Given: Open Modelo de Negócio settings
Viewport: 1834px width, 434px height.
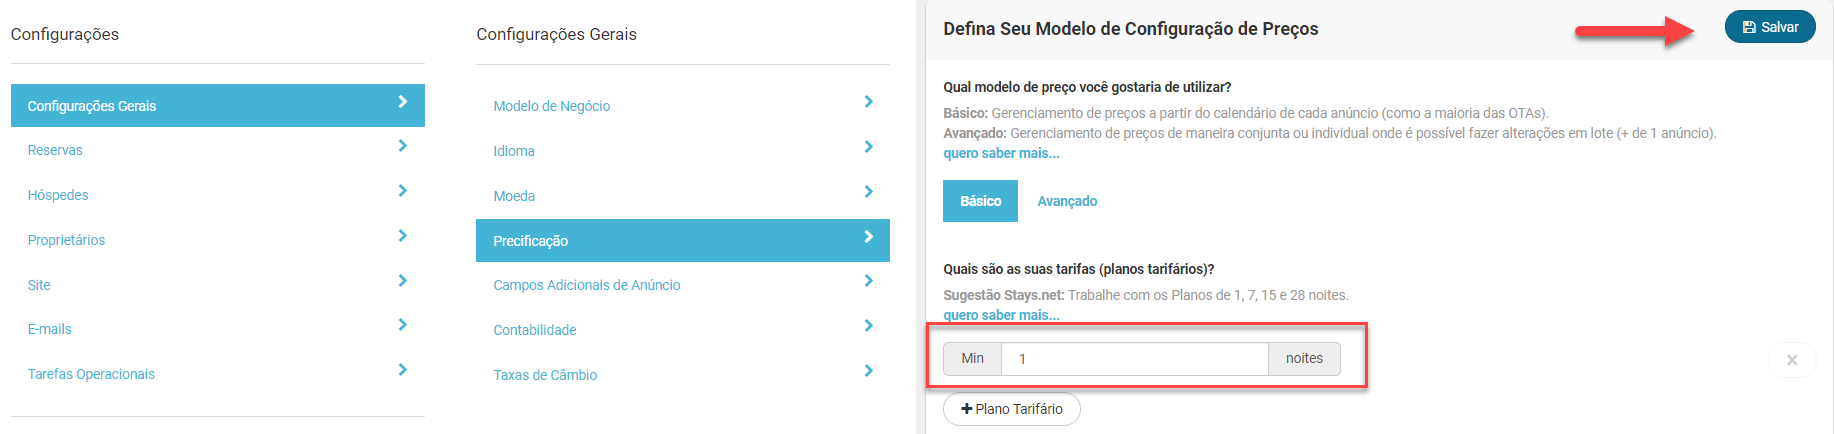Looking at the screenshot, I should (x=551, y=106).
